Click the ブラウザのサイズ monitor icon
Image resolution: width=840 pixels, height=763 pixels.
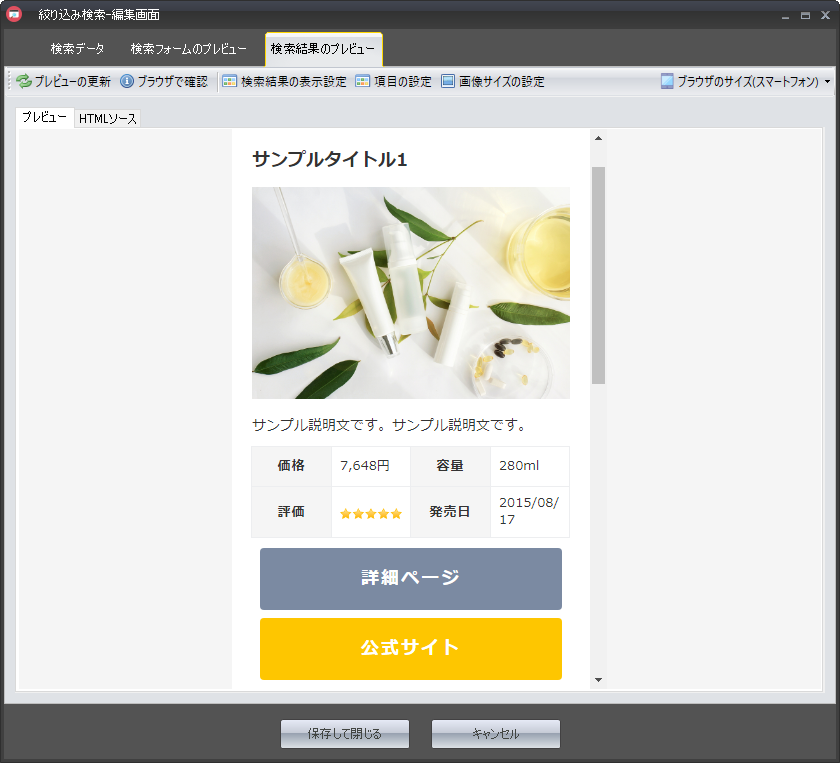[667, 82]
